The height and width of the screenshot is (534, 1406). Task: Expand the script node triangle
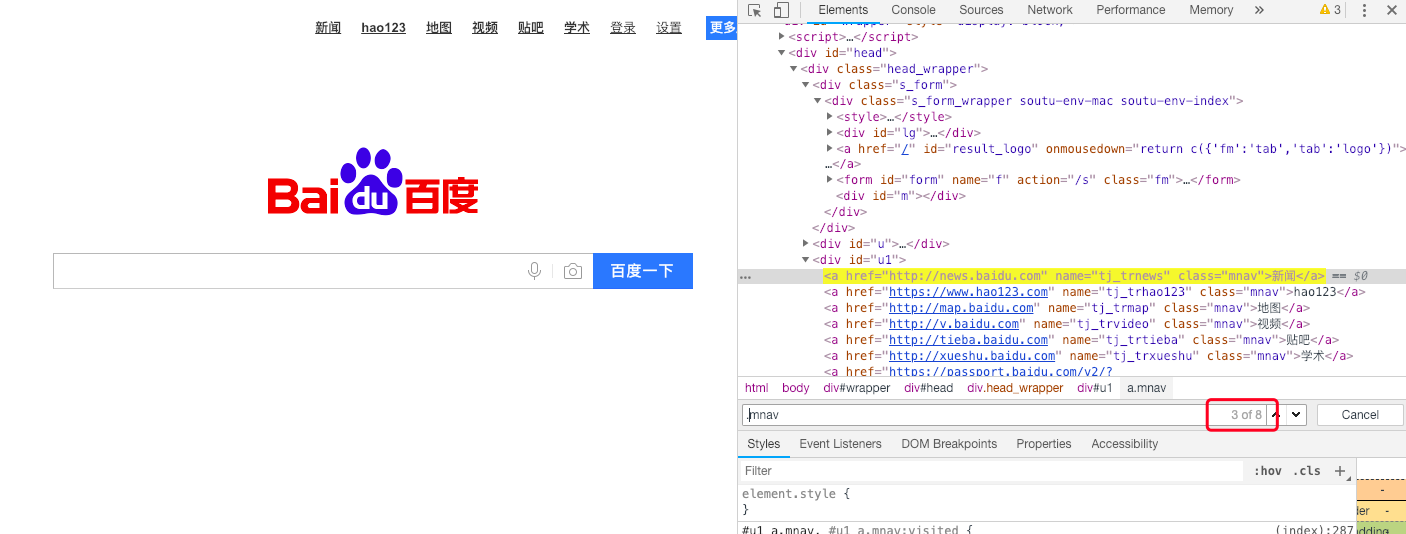click(782, 36)
